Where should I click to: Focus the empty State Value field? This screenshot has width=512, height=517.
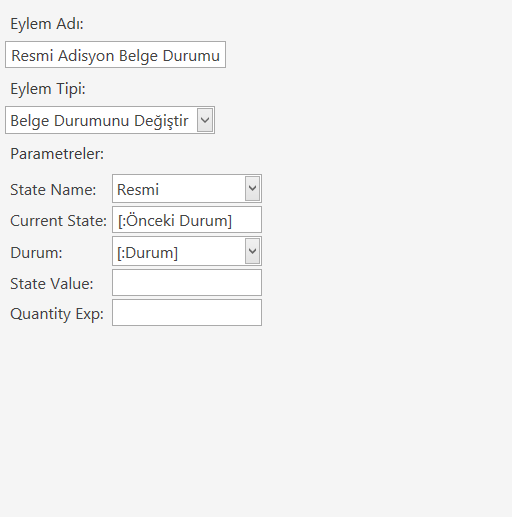click(x=187, y=283)
